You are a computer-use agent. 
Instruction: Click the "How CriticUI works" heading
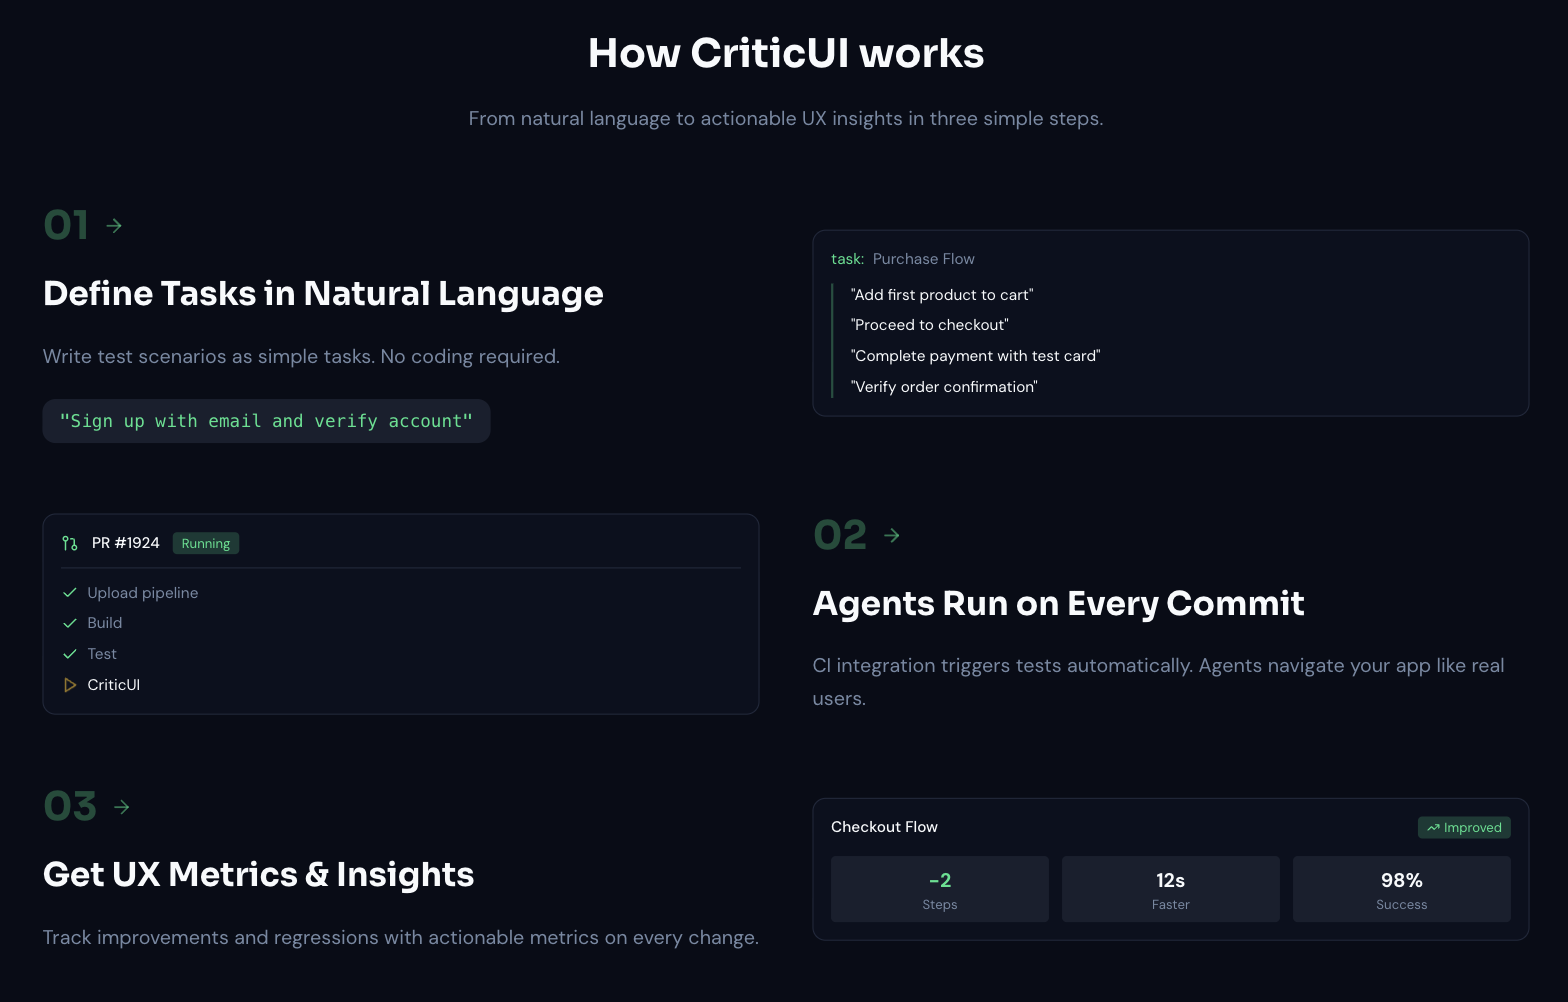point(786,54)
